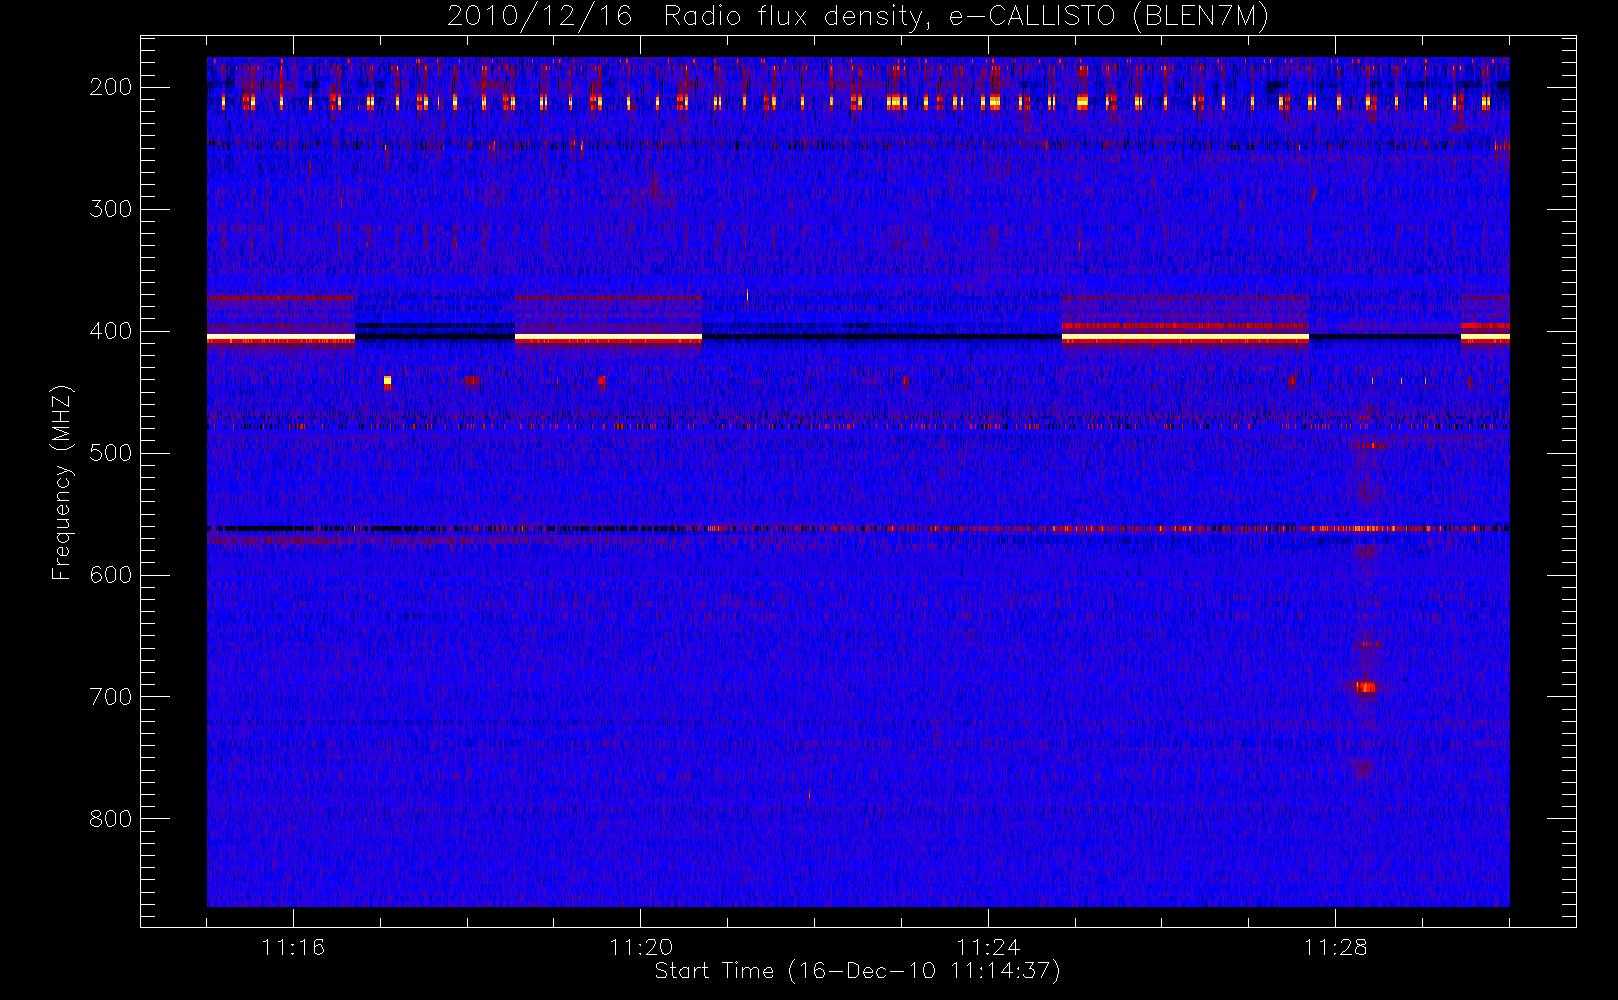Click the 800 frequency tick label

coord(110,819)
